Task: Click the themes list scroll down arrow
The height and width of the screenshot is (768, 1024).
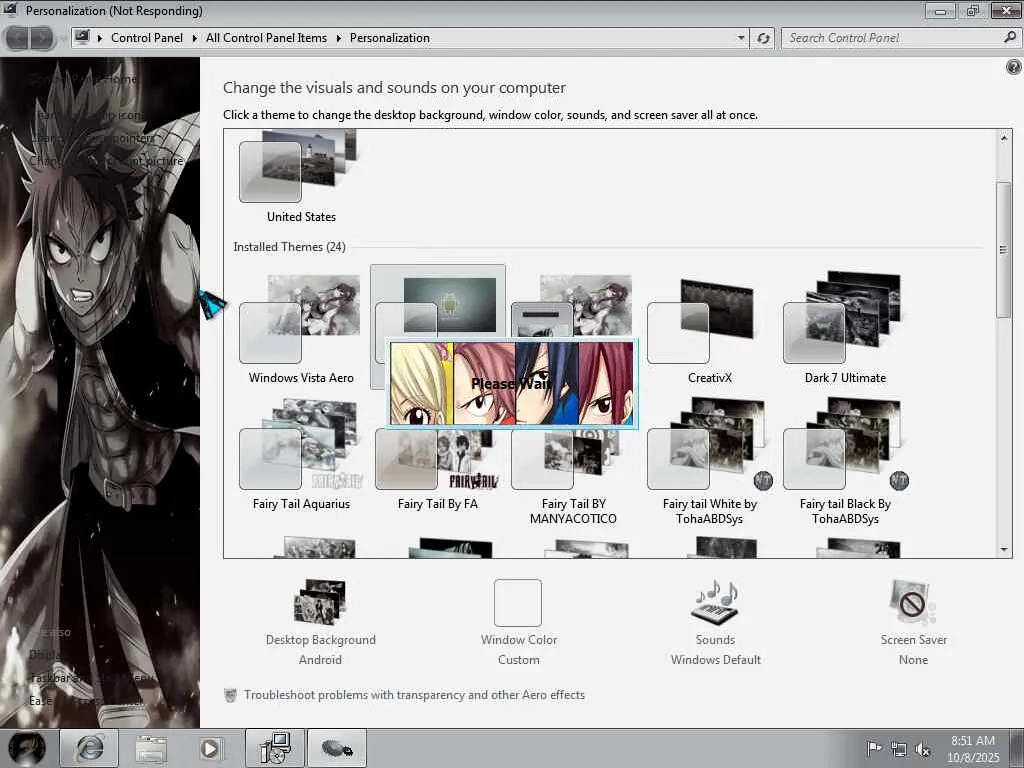Action: point(1004,550)
